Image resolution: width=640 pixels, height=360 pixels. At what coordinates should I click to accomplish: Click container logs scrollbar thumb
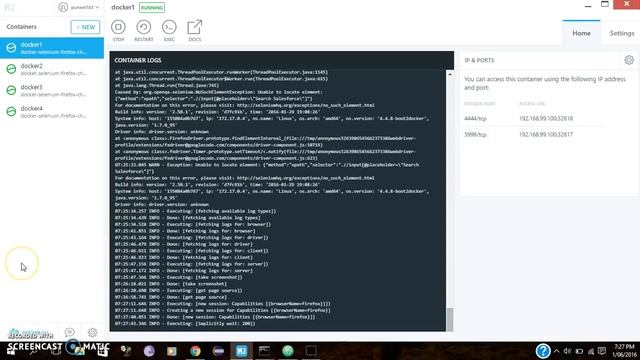(450, 319)
